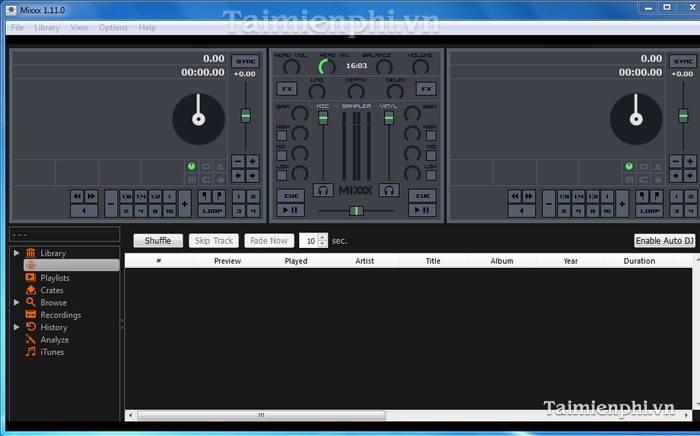
Task: Toggle right deck FX button
Action: [426, 89]
